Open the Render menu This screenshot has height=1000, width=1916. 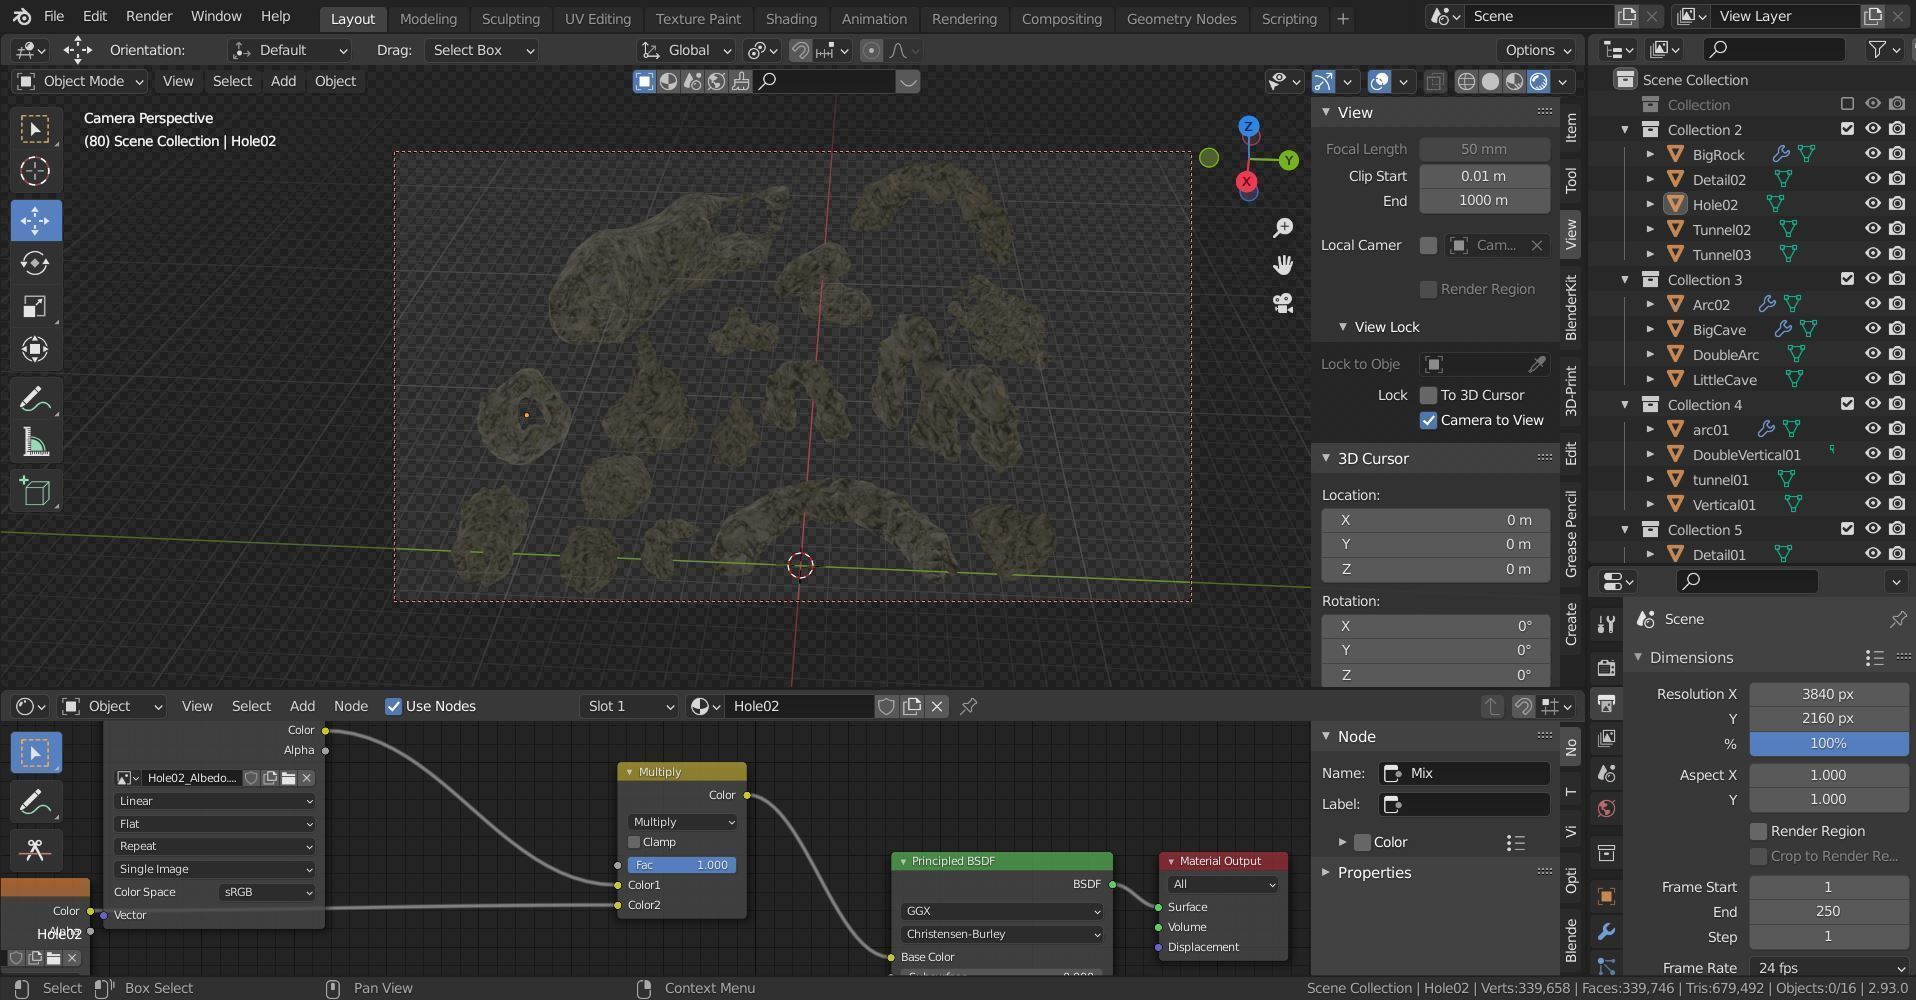[149, 17]
